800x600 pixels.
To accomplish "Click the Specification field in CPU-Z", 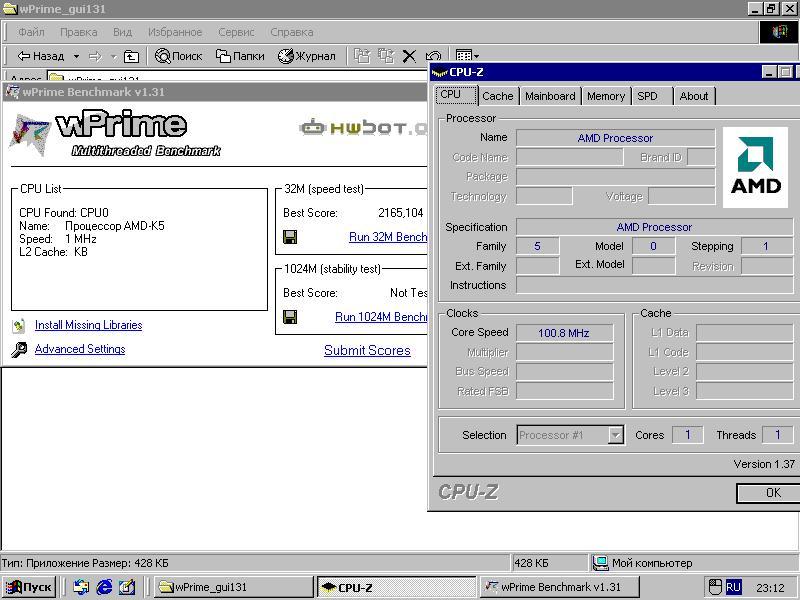I will click(x=655, y=227).
